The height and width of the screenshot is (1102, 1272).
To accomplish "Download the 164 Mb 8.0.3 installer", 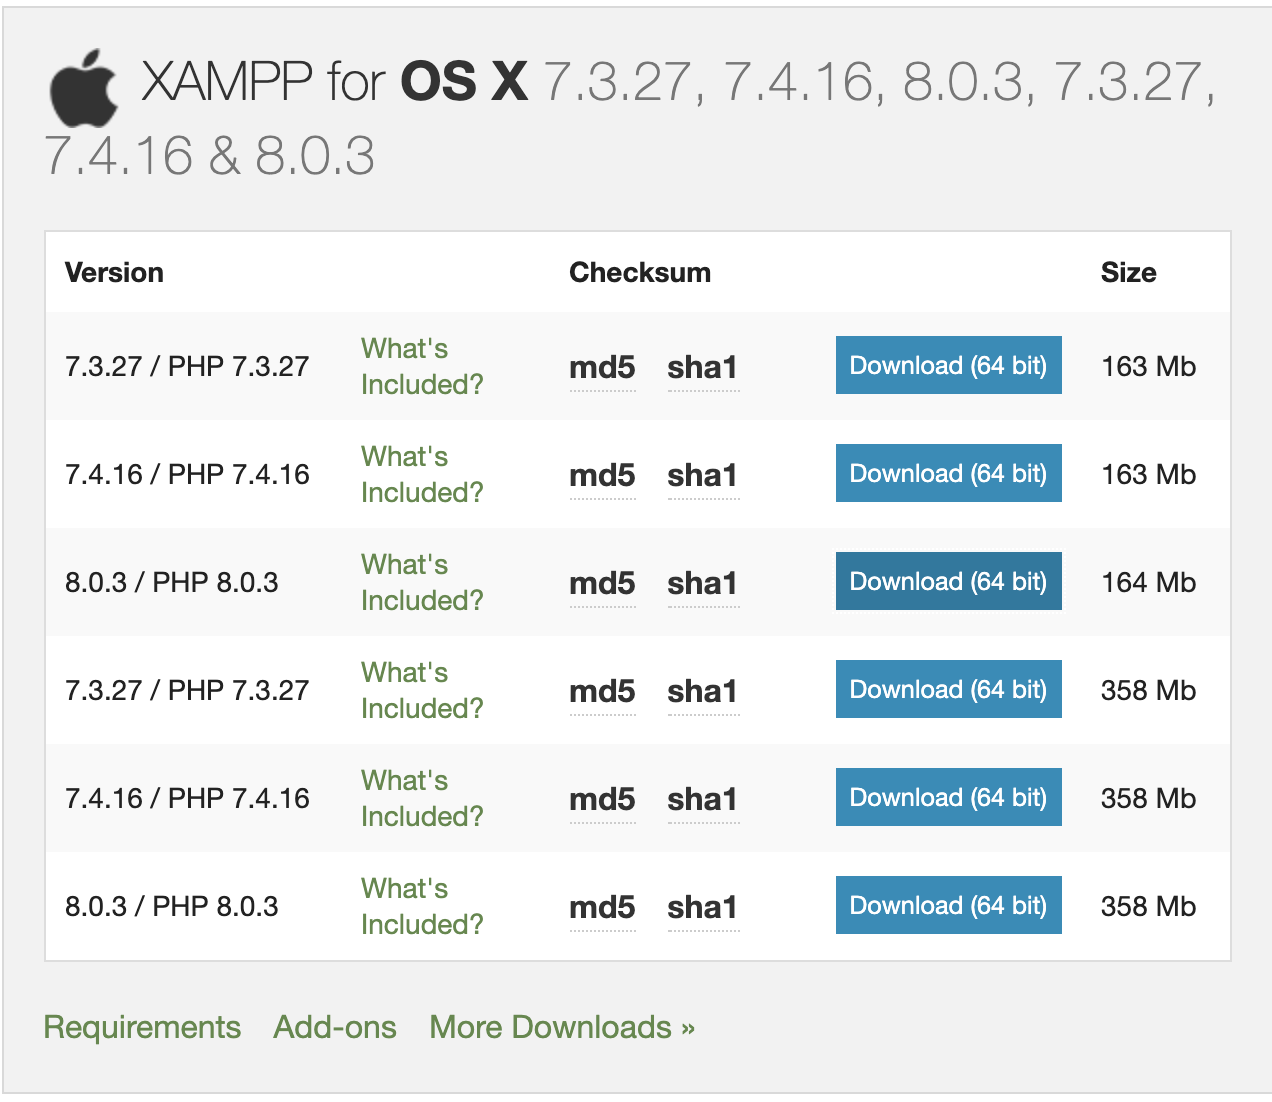I will pyautogui.click(x=948, y=581).
